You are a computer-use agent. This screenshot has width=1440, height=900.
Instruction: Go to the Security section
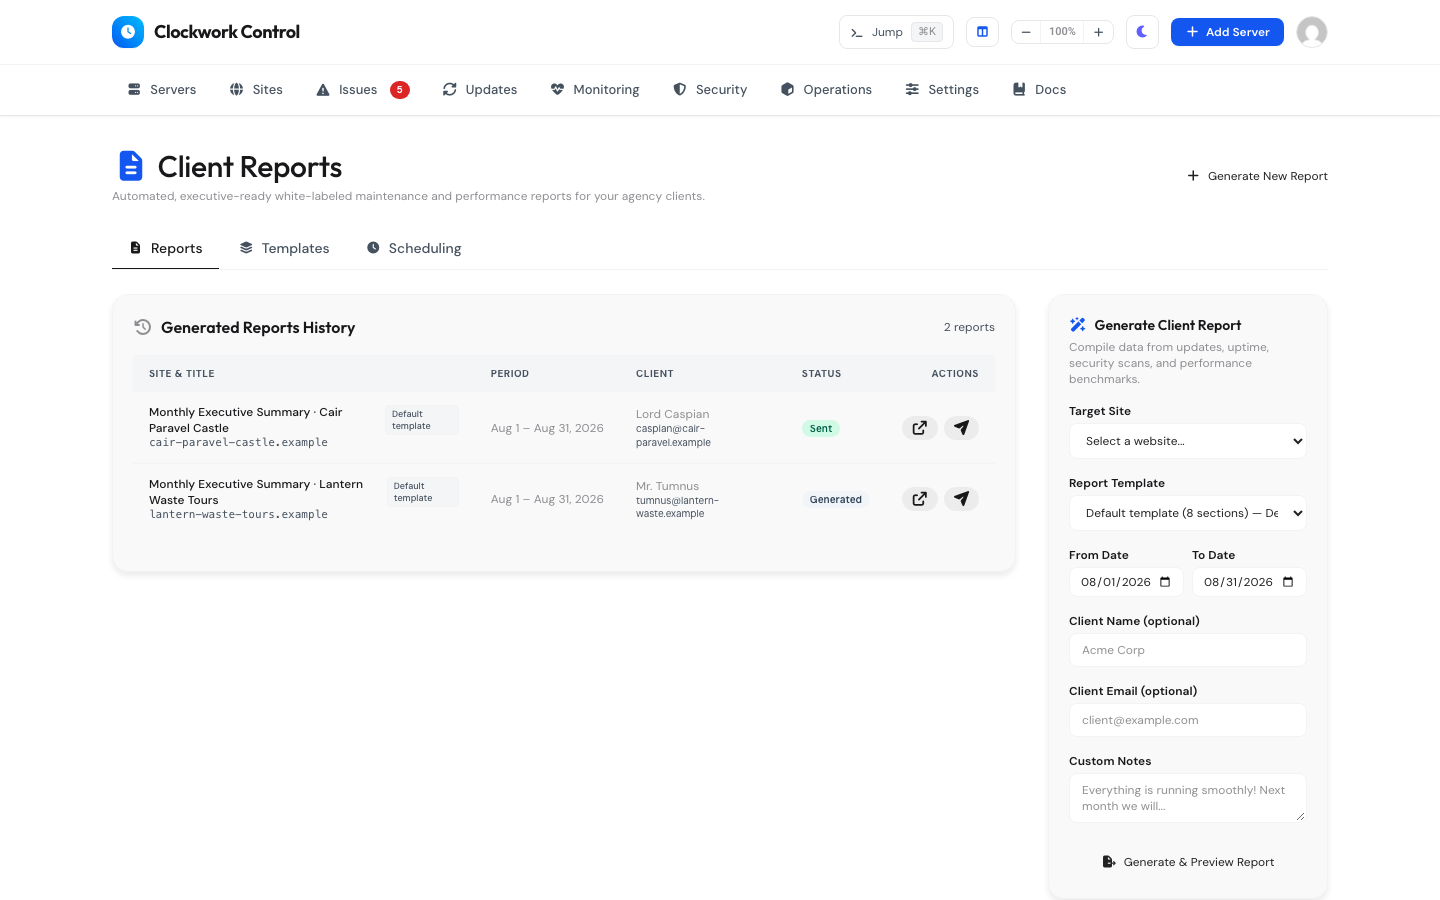710,90
